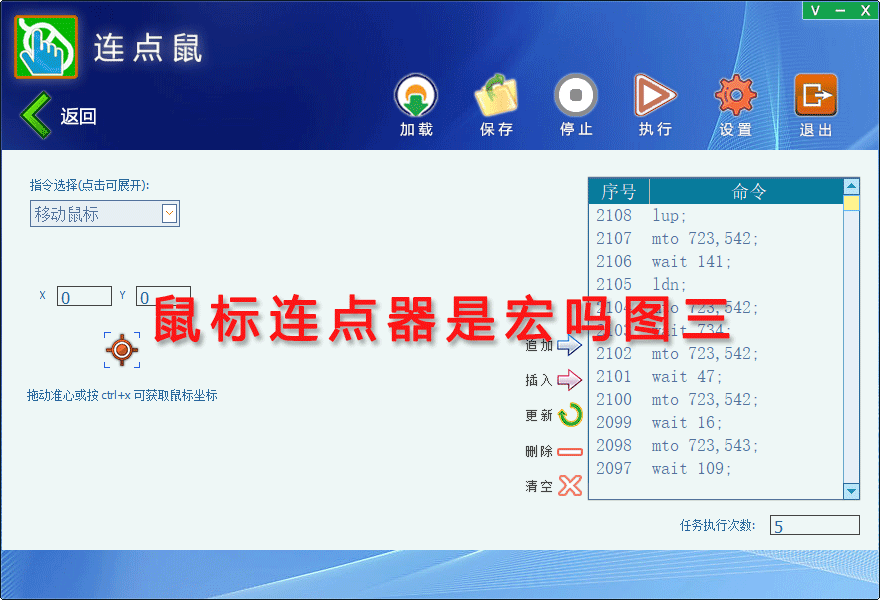Image resolution: width=880 pixels, height=600 pixels.
Task: Click the 更新 green refresh icon
Action: point(571,415)
